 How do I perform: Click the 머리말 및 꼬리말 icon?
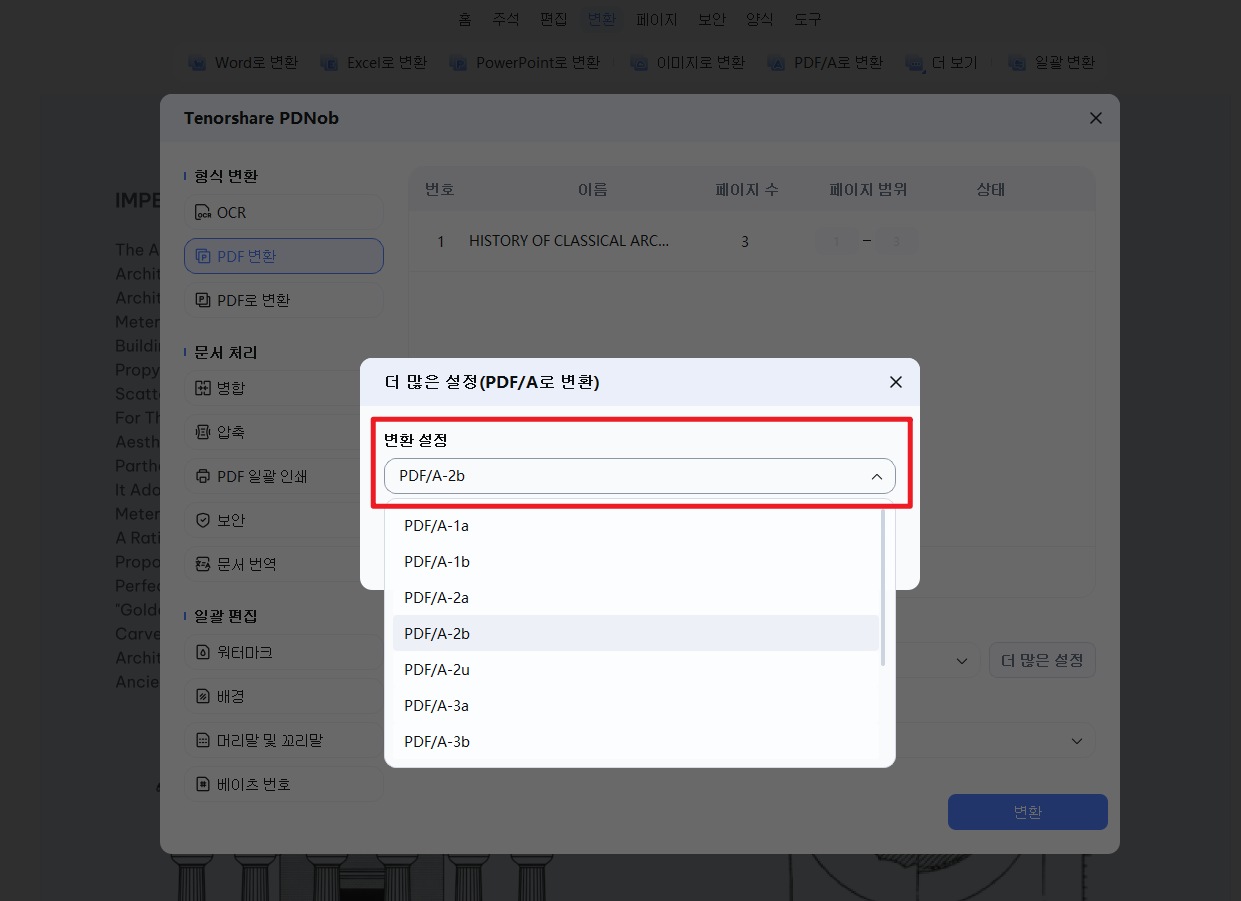pyautogui.click(x=203, y=740)
